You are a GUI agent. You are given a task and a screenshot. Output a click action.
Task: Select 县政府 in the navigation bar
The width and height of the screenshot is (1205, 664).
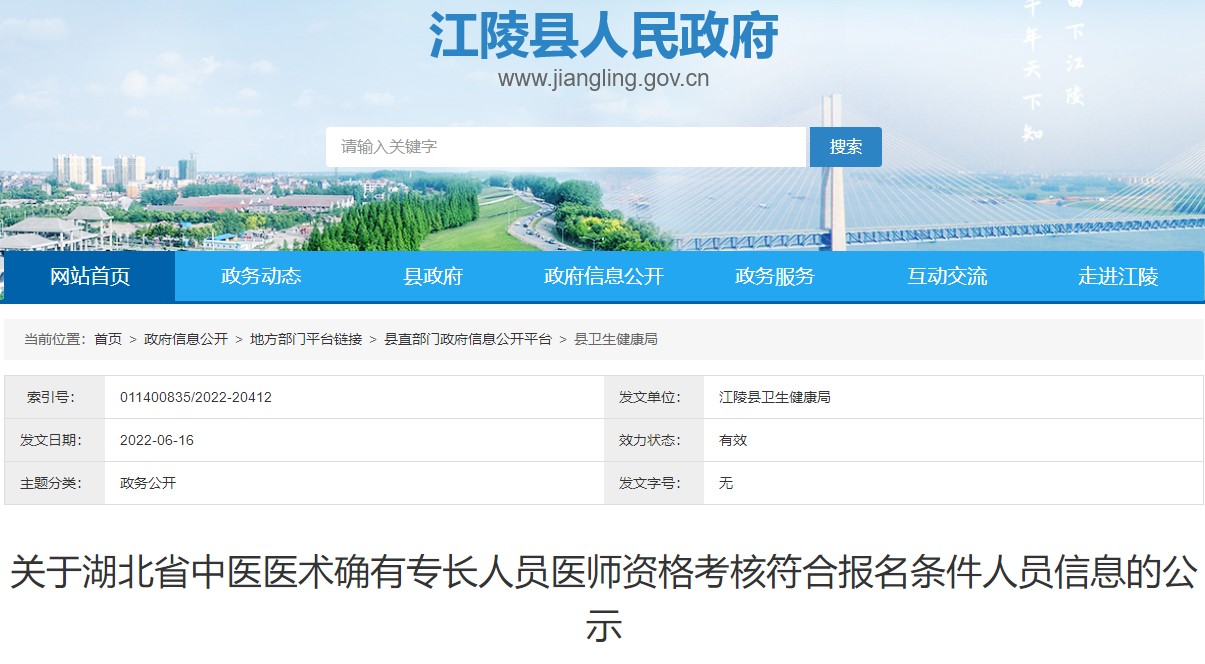point(433,277)
